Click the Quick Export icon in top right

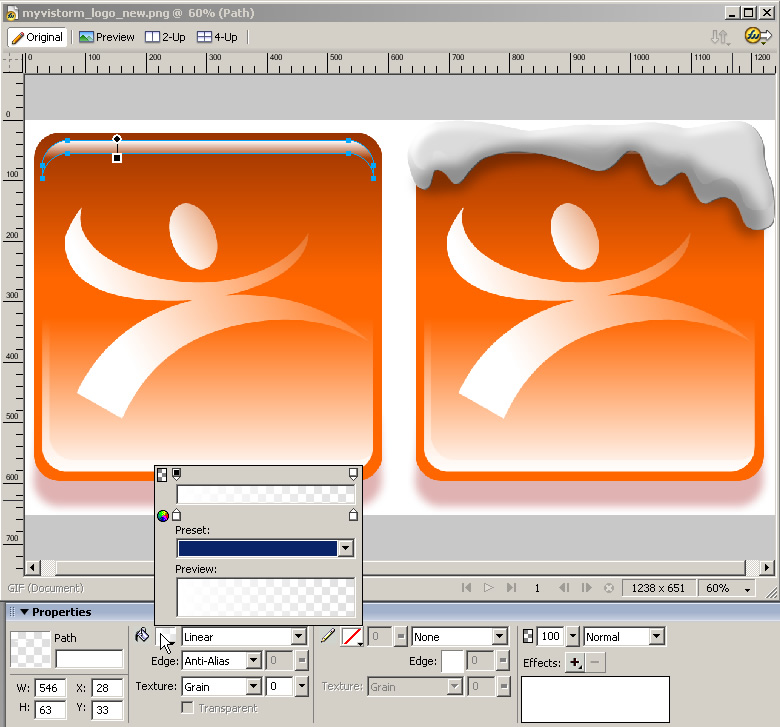[x=757, y=36]
